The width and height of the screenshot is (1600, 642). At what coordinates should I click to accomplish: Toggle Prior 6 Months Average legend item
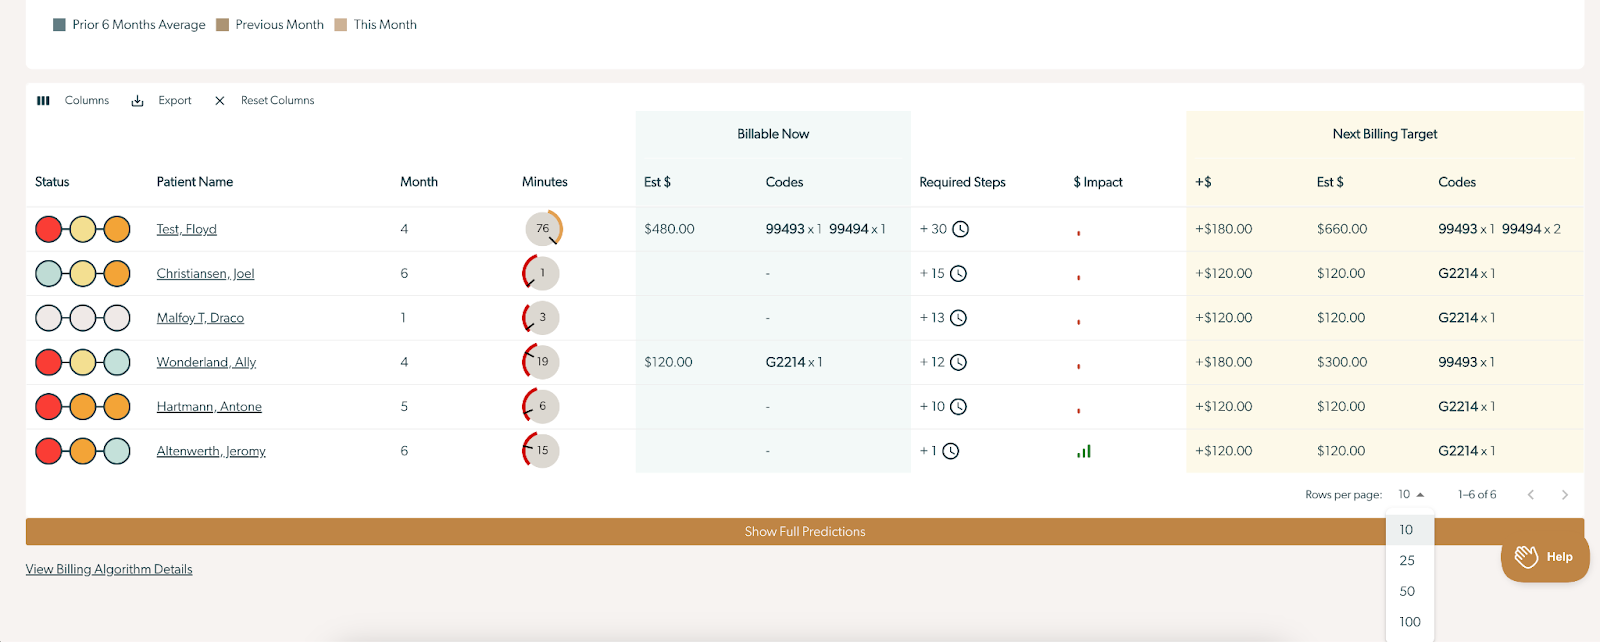pyautogui.click(x=129, y=25)
